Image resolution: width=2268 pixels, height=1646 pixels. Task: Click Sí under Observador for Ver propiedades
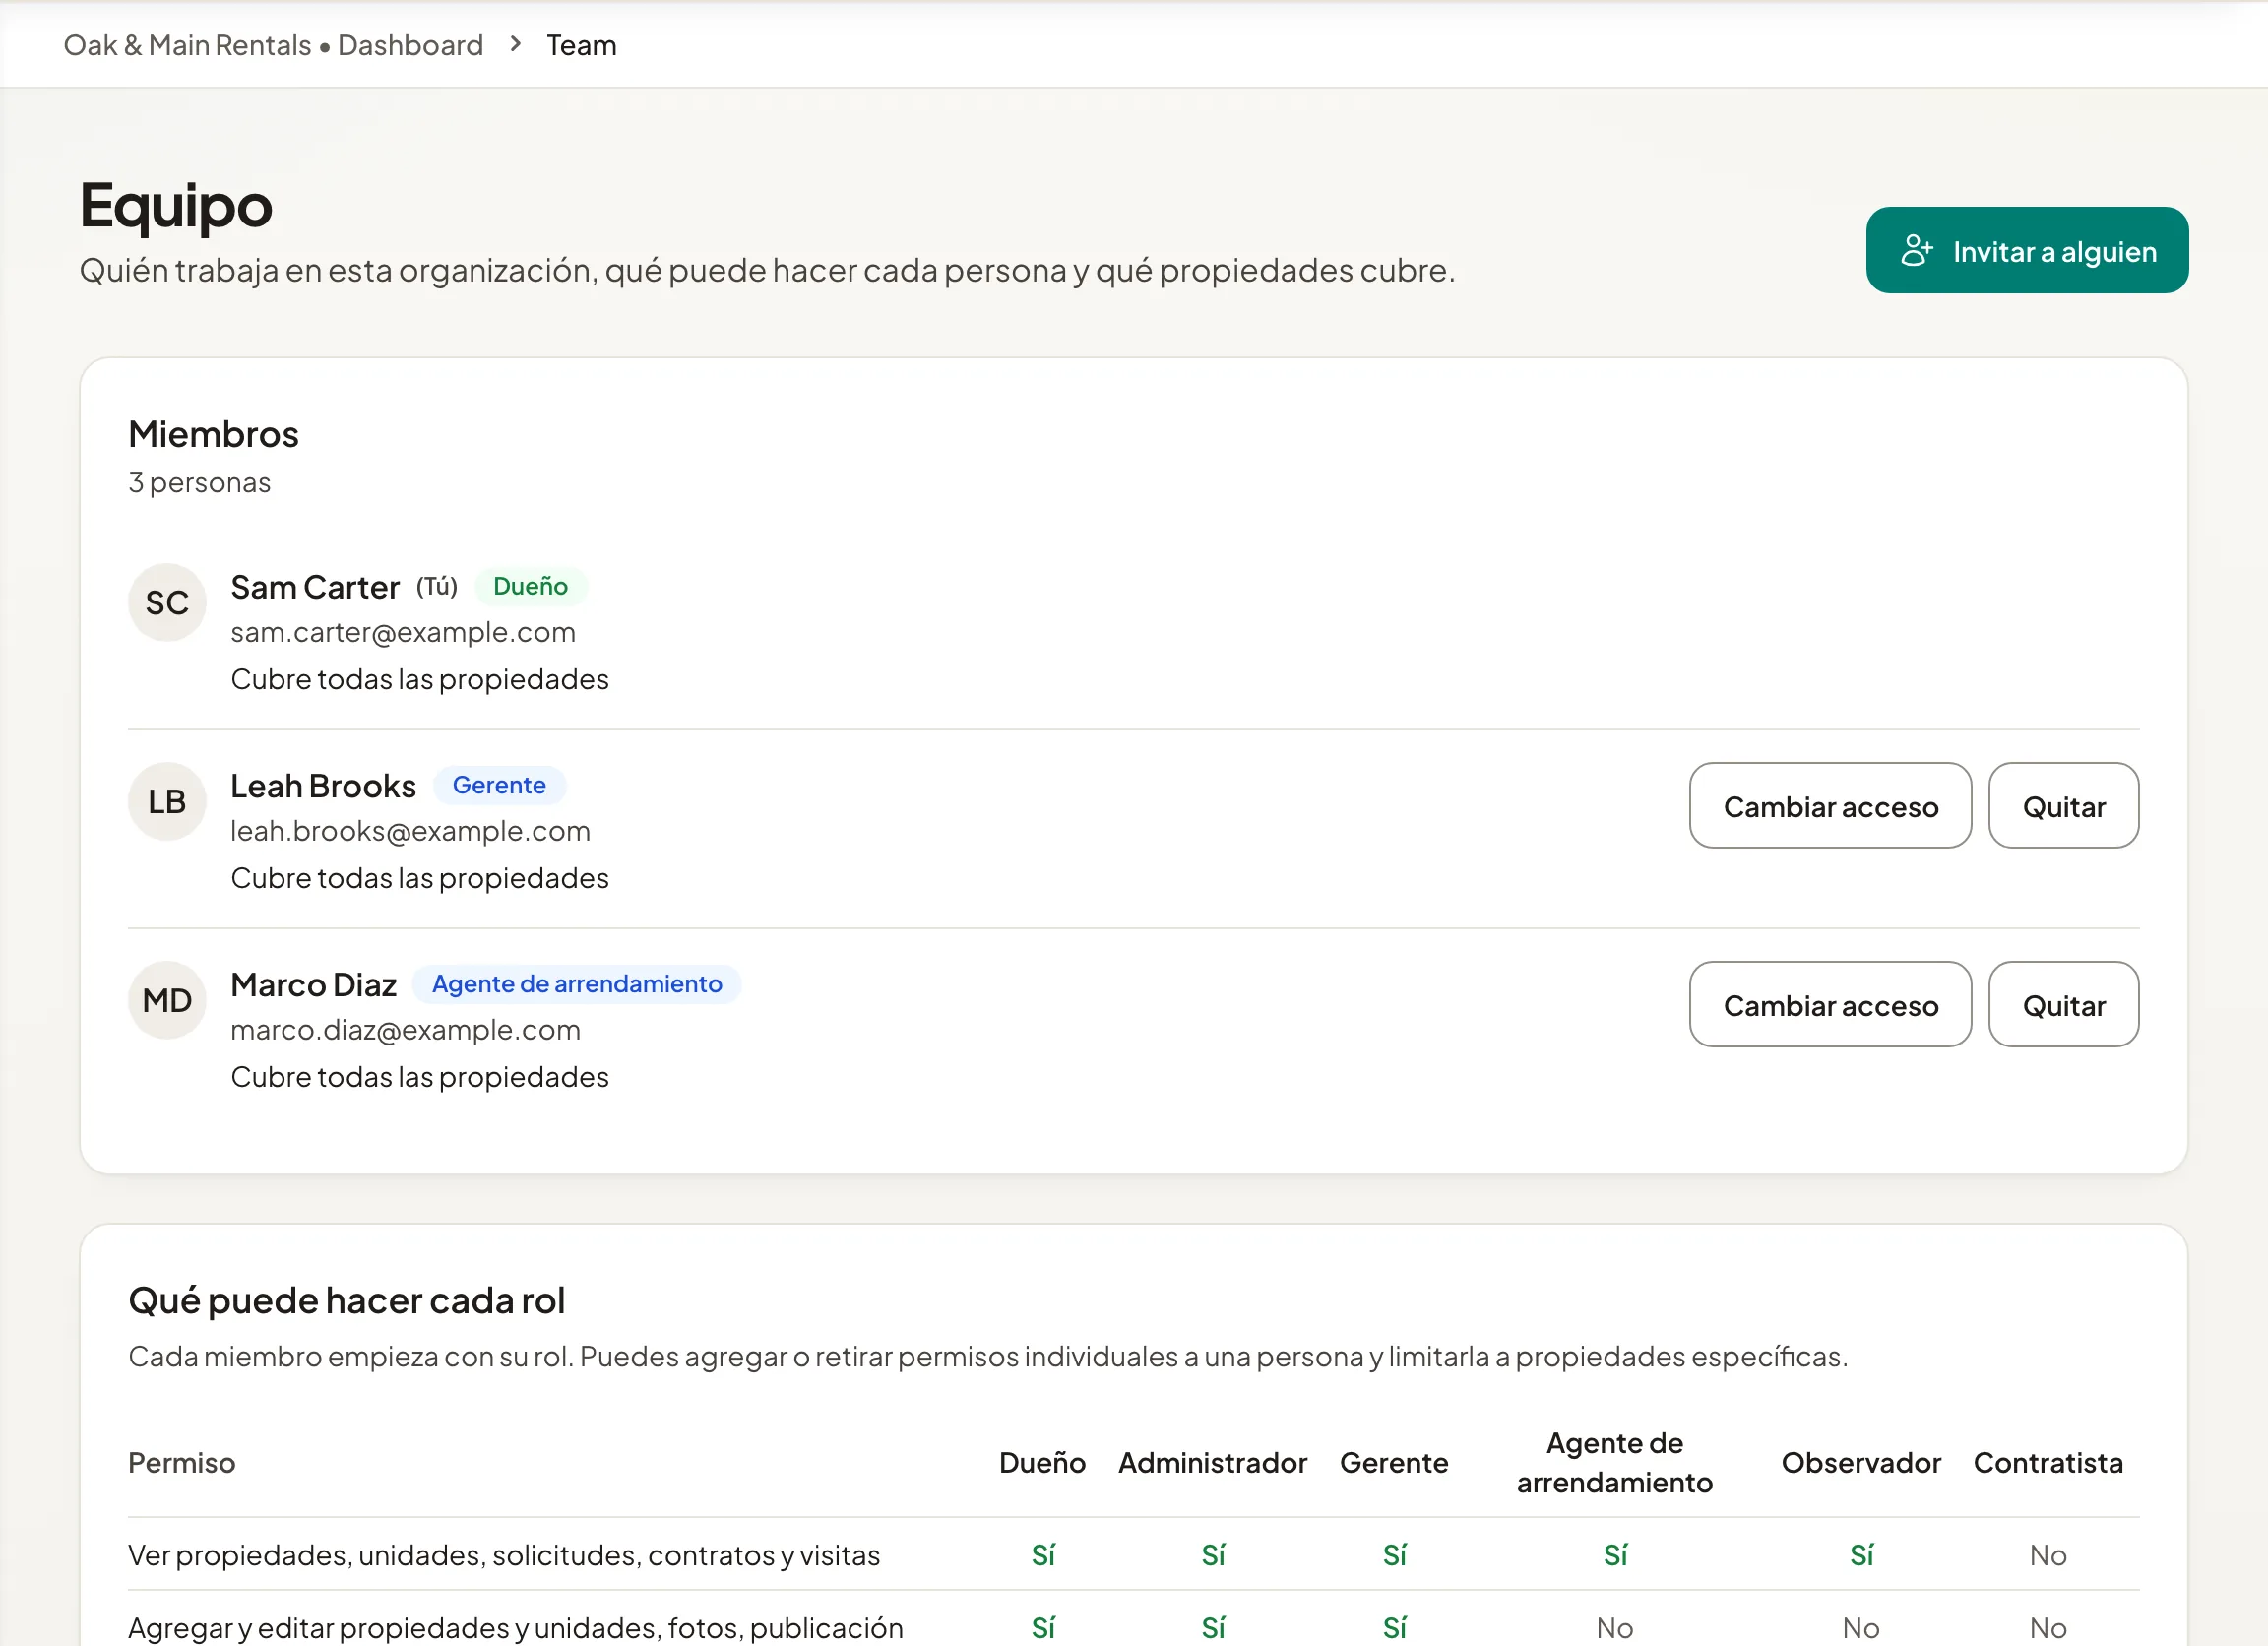click(1860, 1556)
